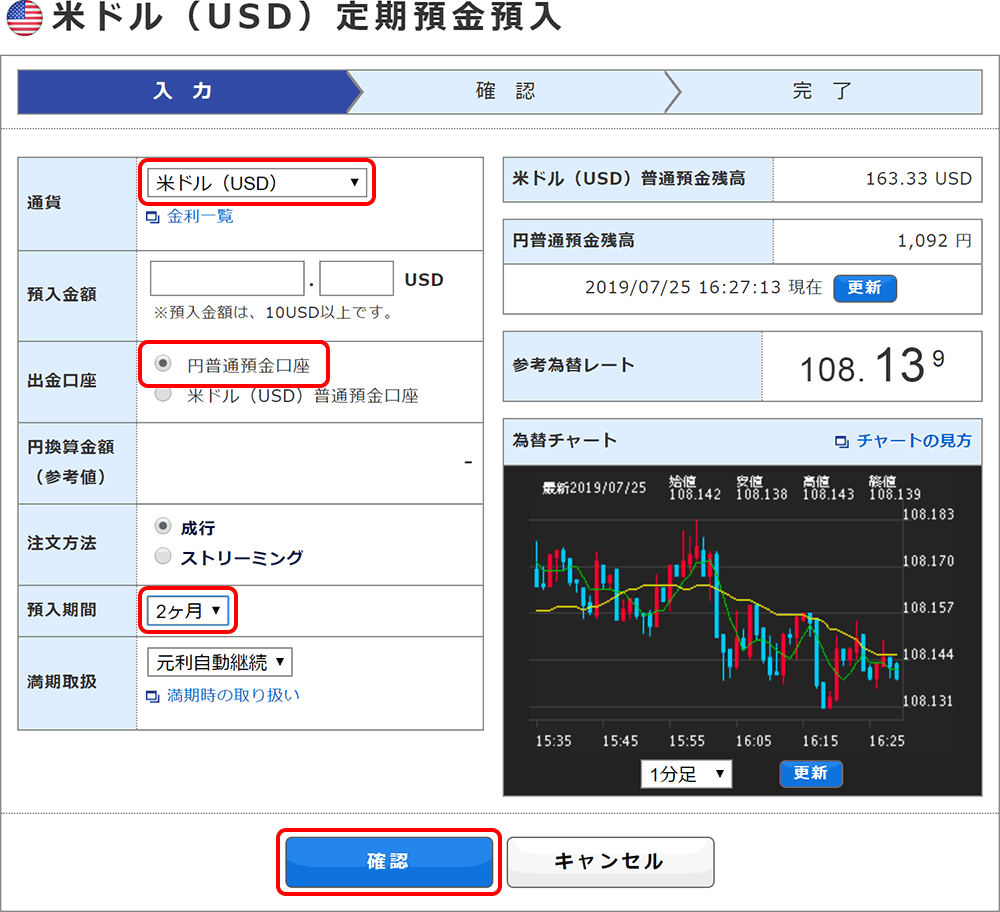Click popup icon beside 金利一覧
1000x912 pixels.
tap(153, 217)
